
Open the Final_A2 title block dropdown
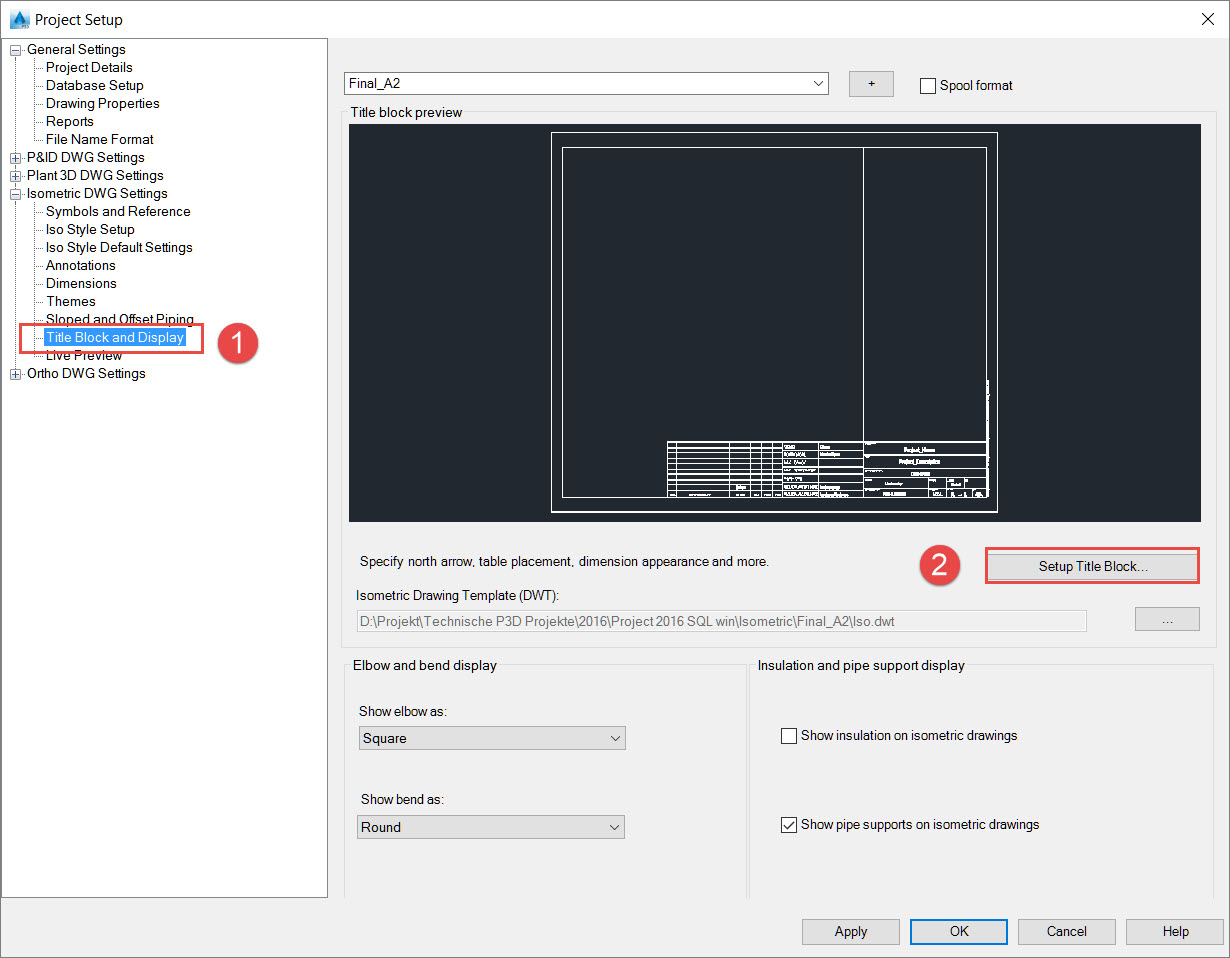(x=818, y=83)
